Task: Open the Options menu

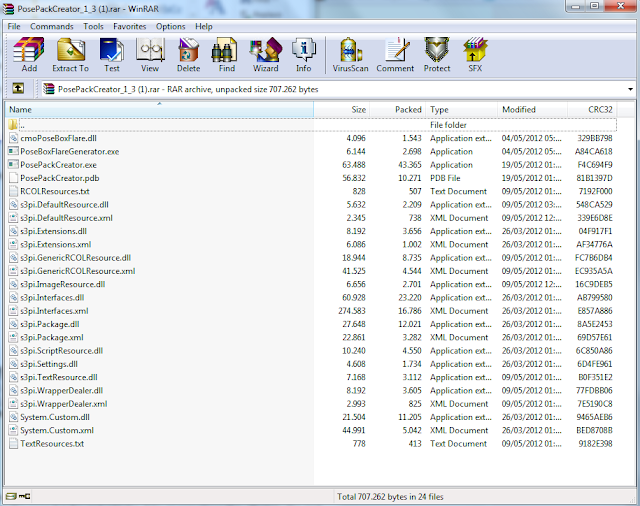Action: 171,27
